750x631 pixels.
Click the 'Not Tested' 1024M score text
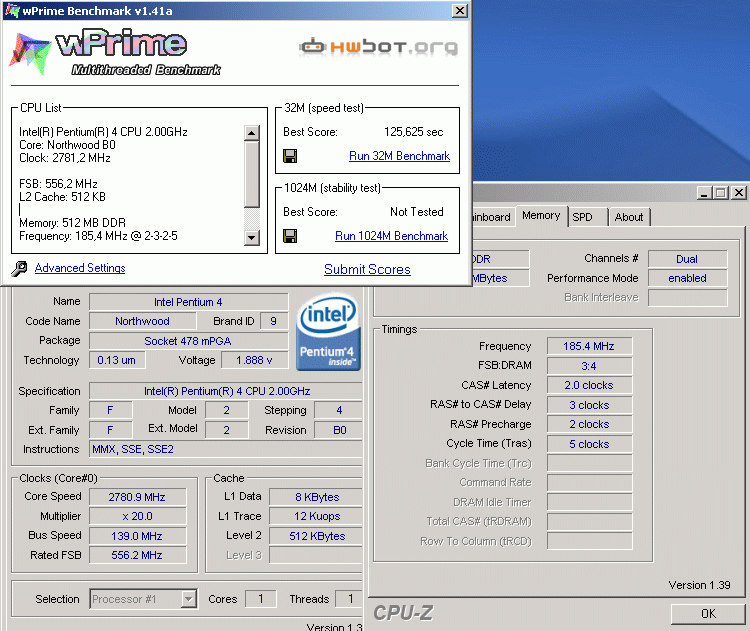(417, 212)
